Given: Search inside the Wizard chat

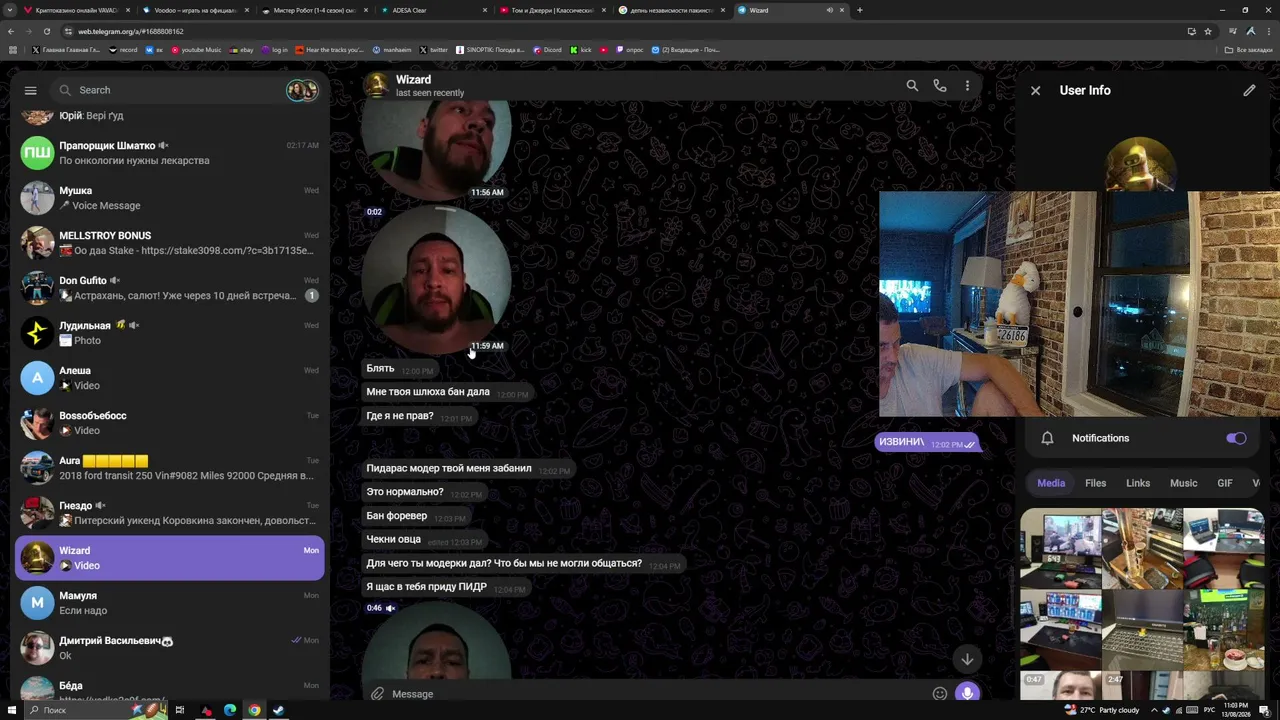Looking at the screenshot, I should point(912,86).
